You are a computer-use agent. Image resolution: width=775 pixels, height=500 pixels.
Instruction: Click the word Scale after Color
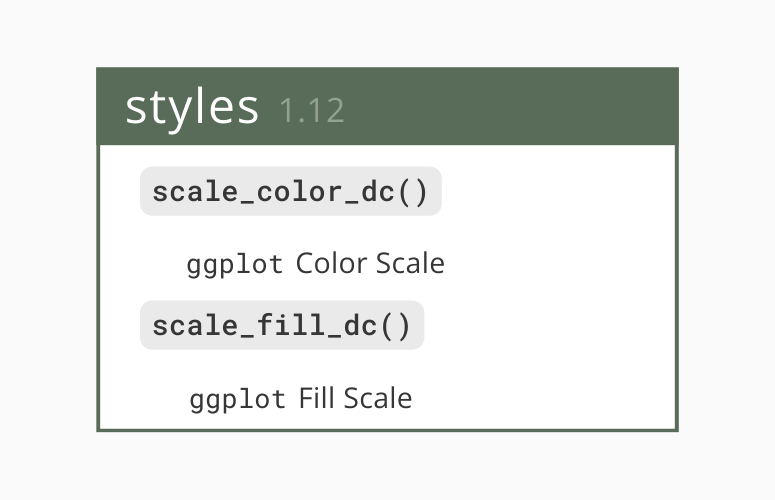[410, 263]
